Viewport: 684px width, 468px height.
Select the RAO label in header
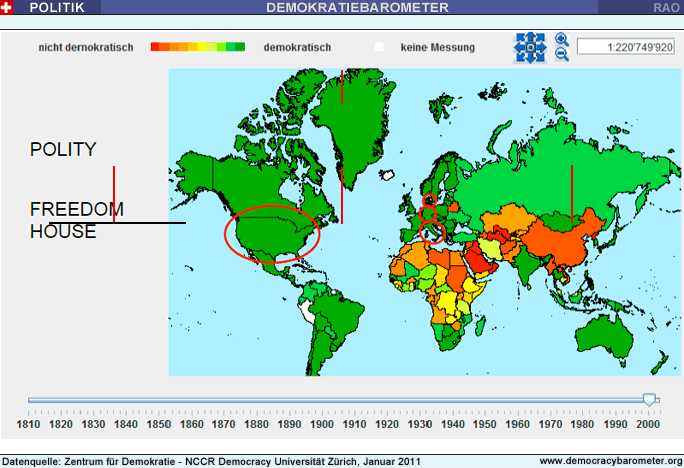pos(667,7)
